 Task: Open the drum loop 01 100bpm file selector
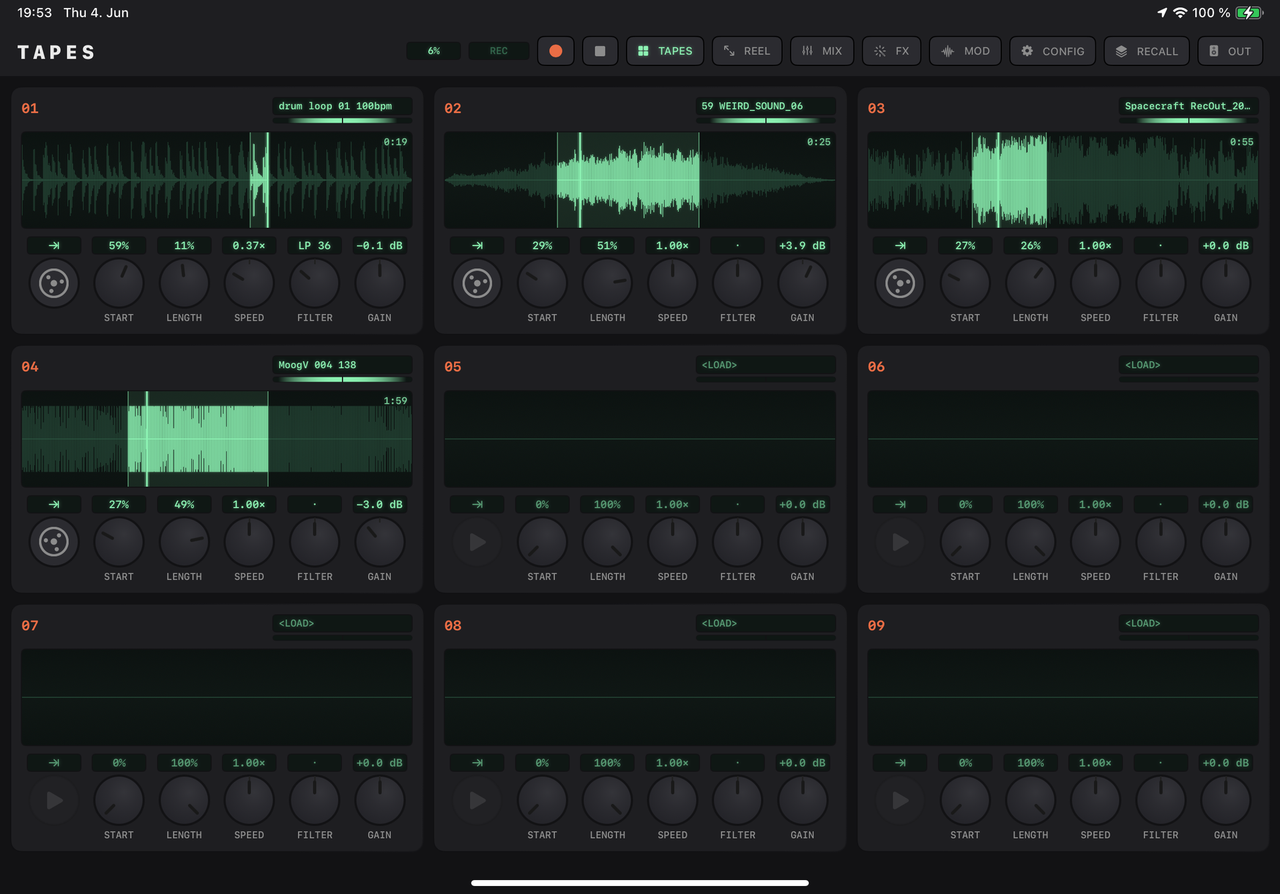342,106
